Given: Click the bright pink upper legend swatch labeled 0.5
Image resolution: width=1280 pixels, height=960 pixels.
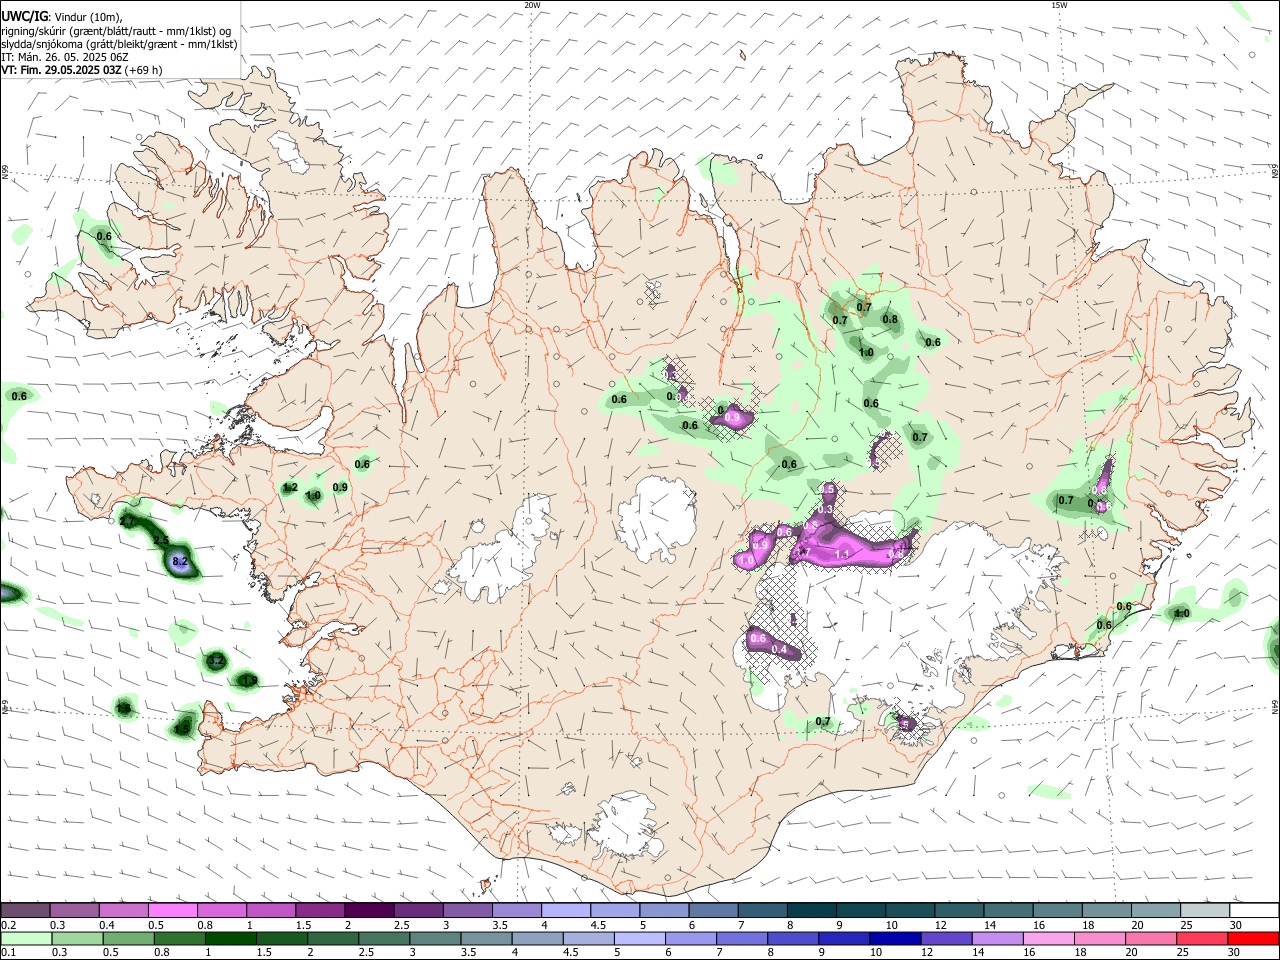Looking at the screenshot, I should point(173,911).
